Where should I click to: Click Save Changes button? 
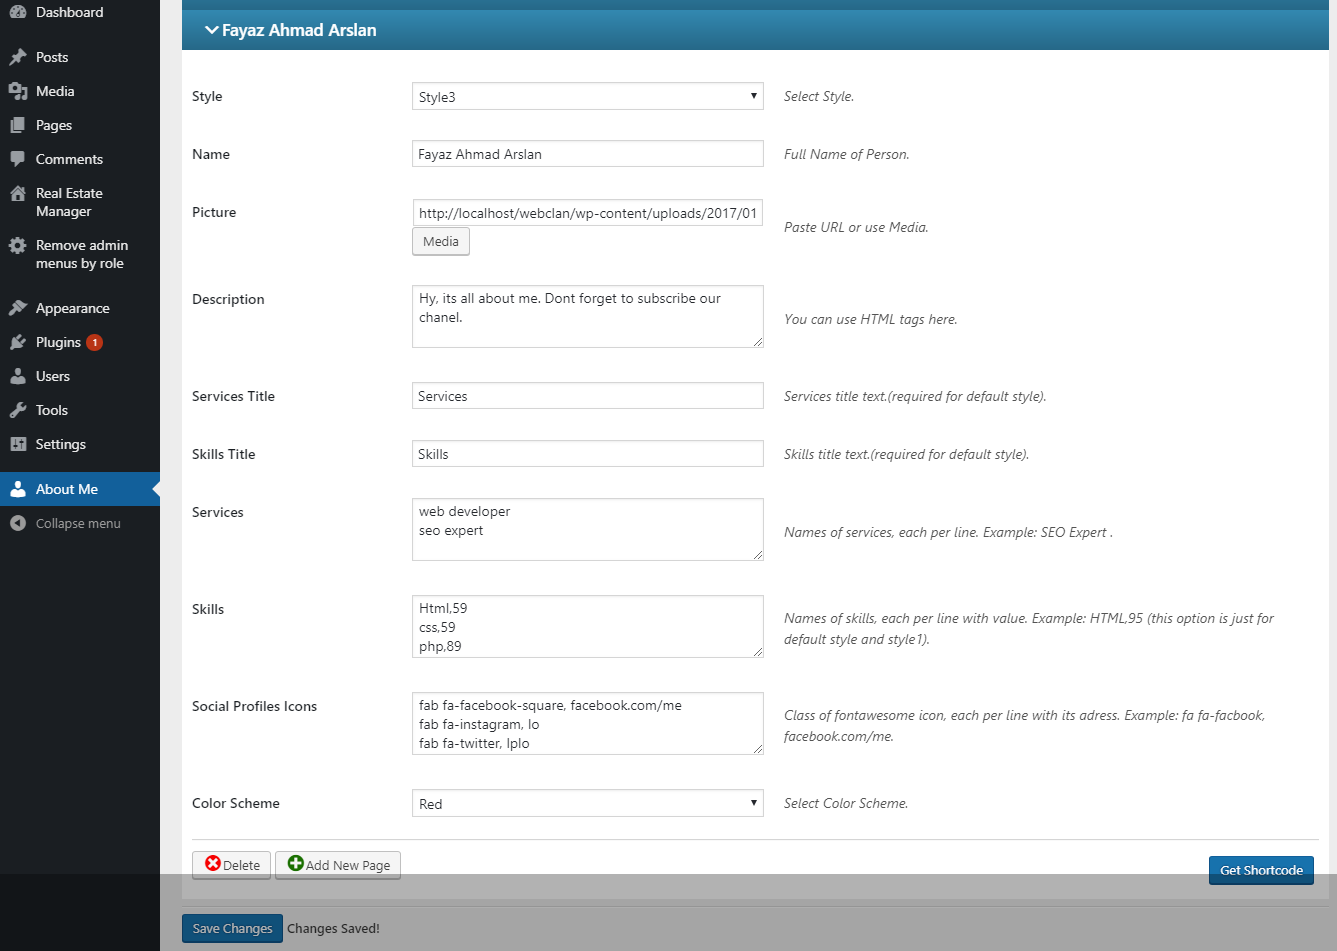pos(232,928)
